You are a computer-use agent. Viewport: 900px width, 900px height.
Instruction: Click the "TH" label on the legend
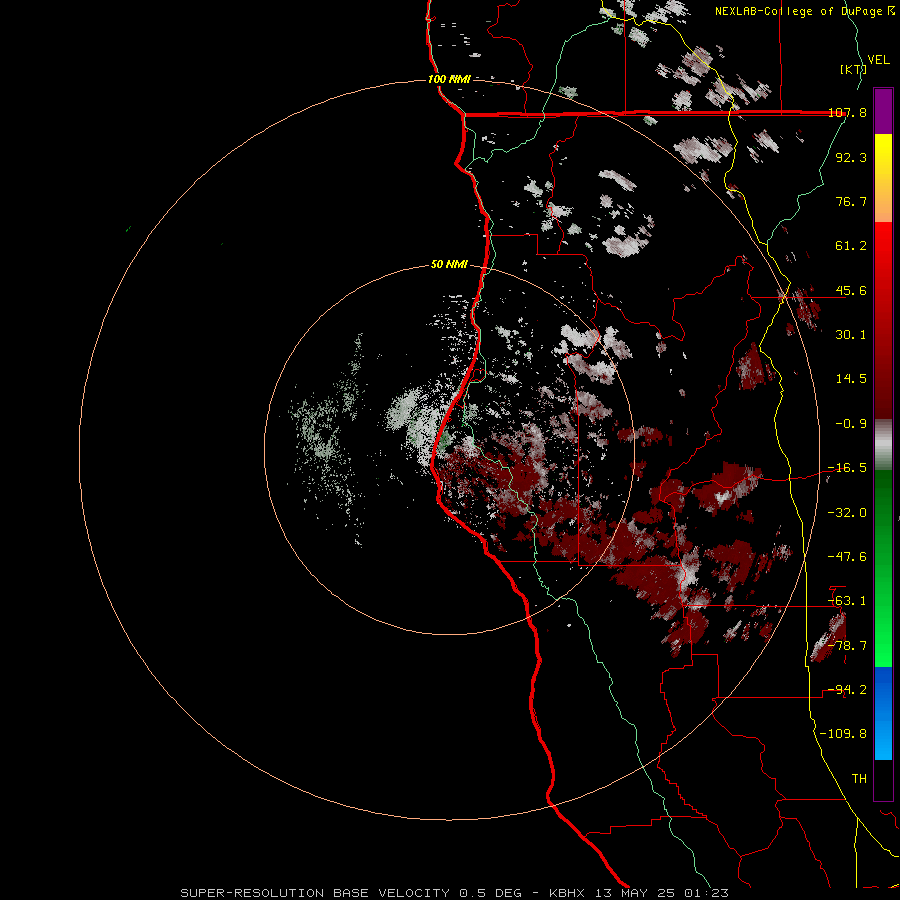coord(859,779)
